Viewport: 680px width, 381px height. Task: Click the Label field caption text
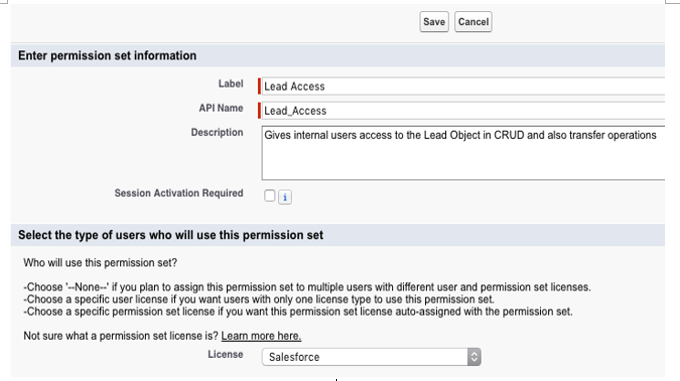pyautogui.click(x=231, y=84)
